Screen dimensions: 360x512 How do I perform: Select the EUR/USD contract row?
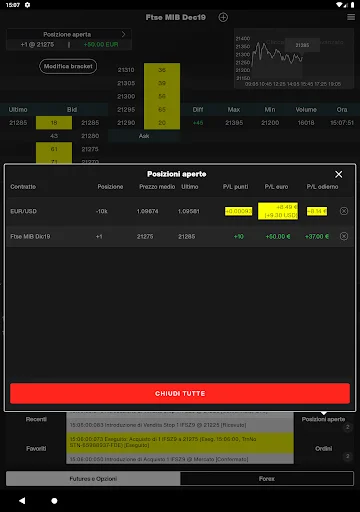(180, 211)
